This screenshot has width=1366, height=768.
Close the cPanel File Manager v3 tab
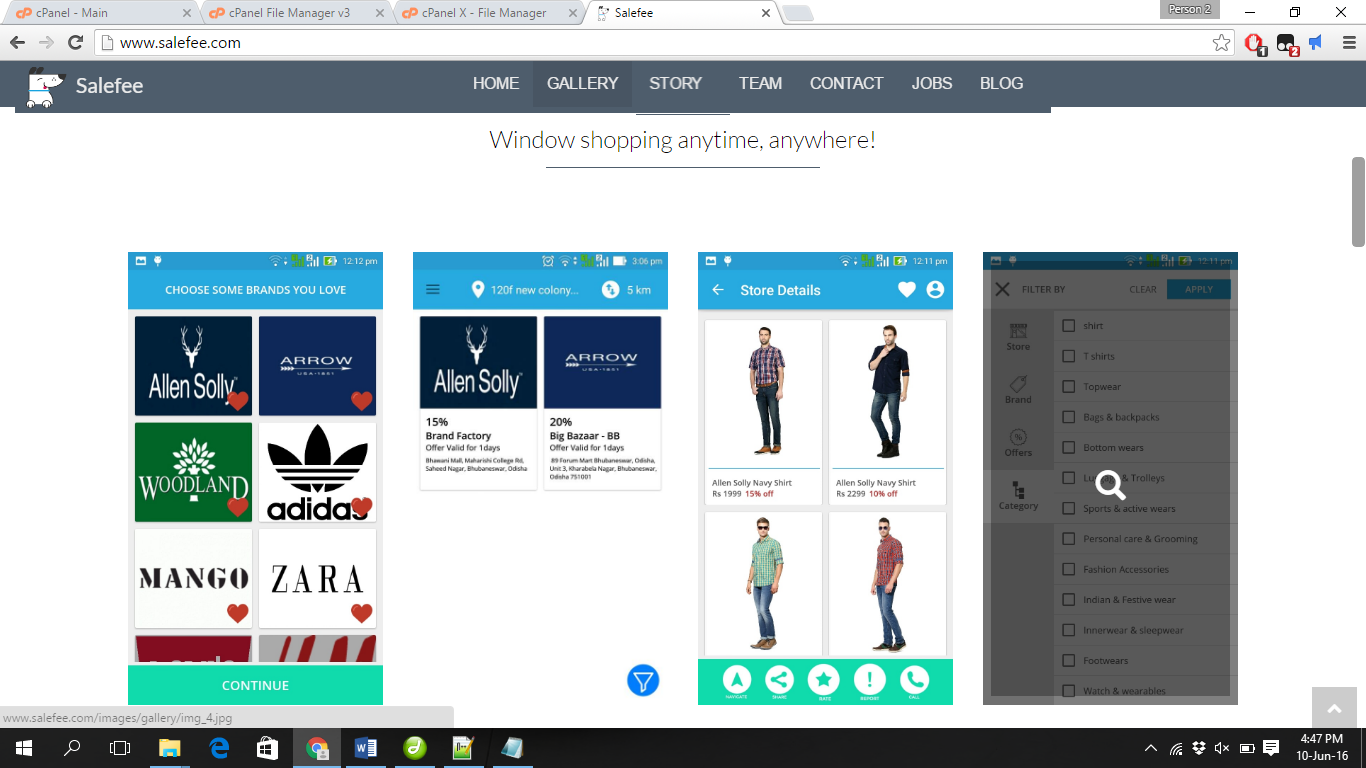381,13
